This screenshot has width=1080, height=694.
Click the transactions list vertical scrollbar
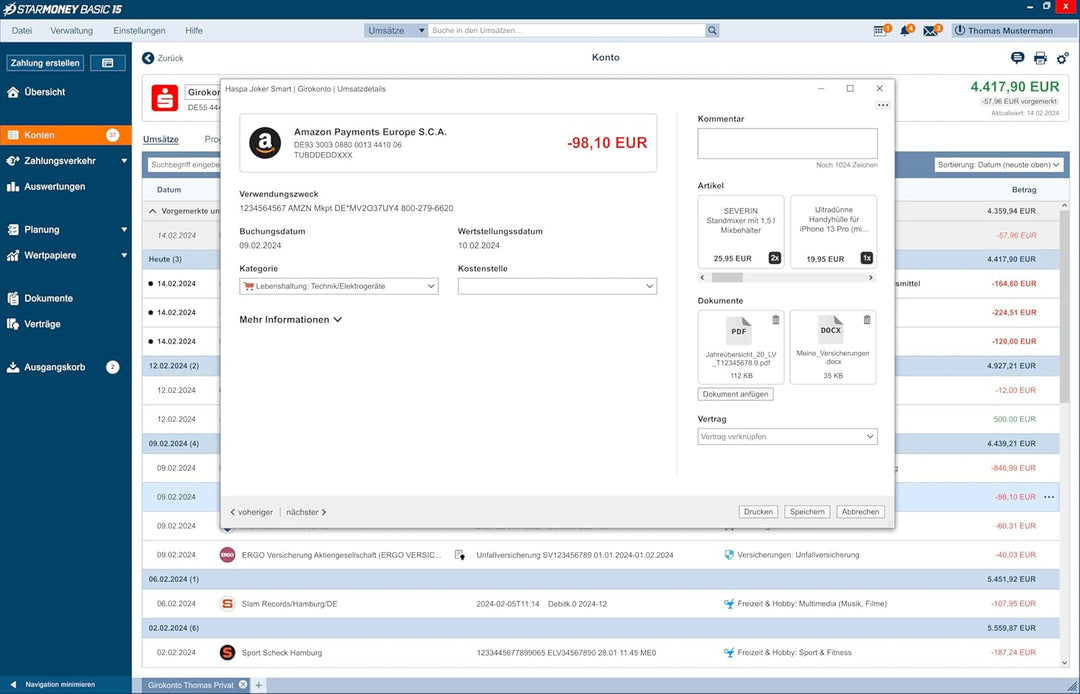point(1065,306)
